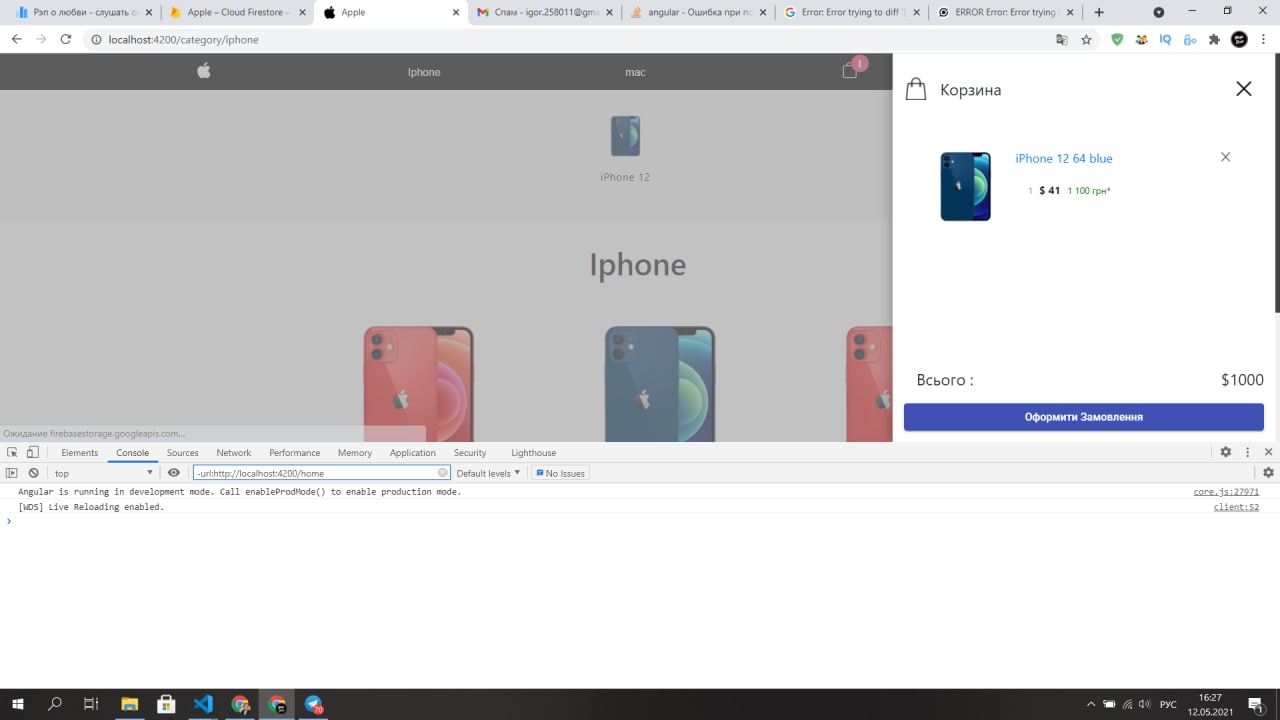The width and height of the screenshot is (1280, 720).
Task: Switch to the Lighthouse tab
Action: 534,453
